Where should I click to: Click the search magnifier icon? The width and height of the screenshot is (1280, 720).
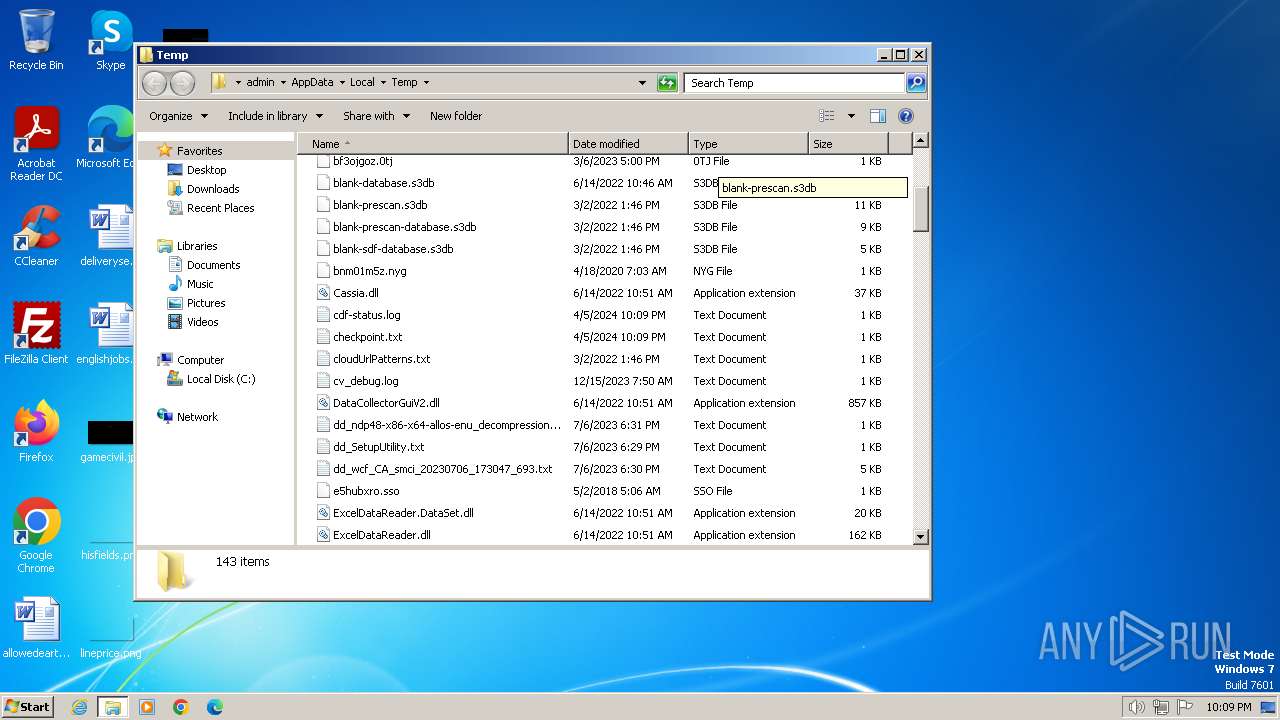915,83
